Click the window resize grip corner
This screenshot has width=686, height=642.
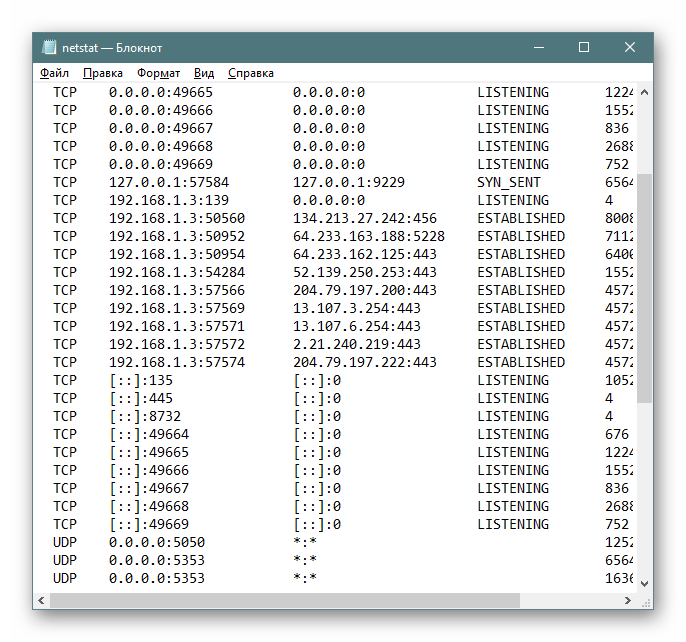click(645, 603)
